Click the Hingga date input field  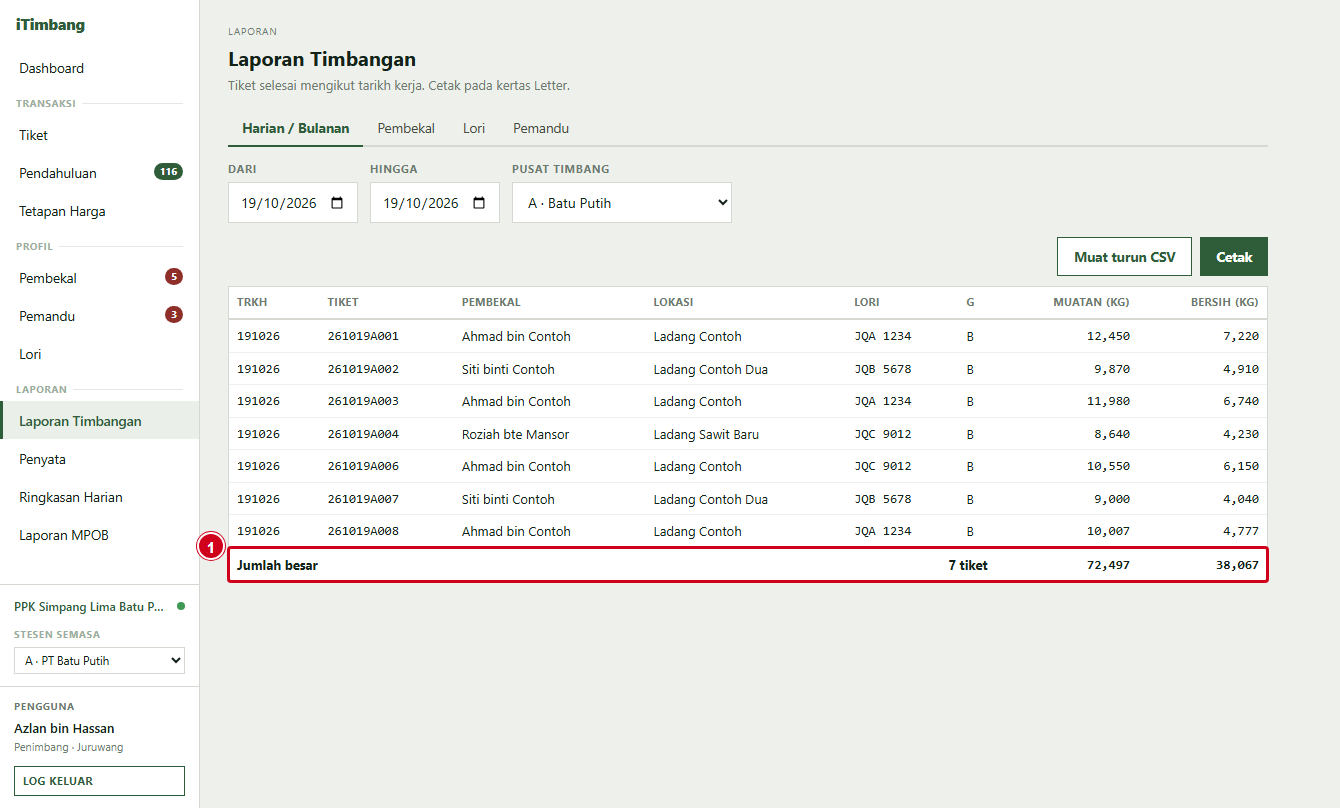tap(435, 203)
